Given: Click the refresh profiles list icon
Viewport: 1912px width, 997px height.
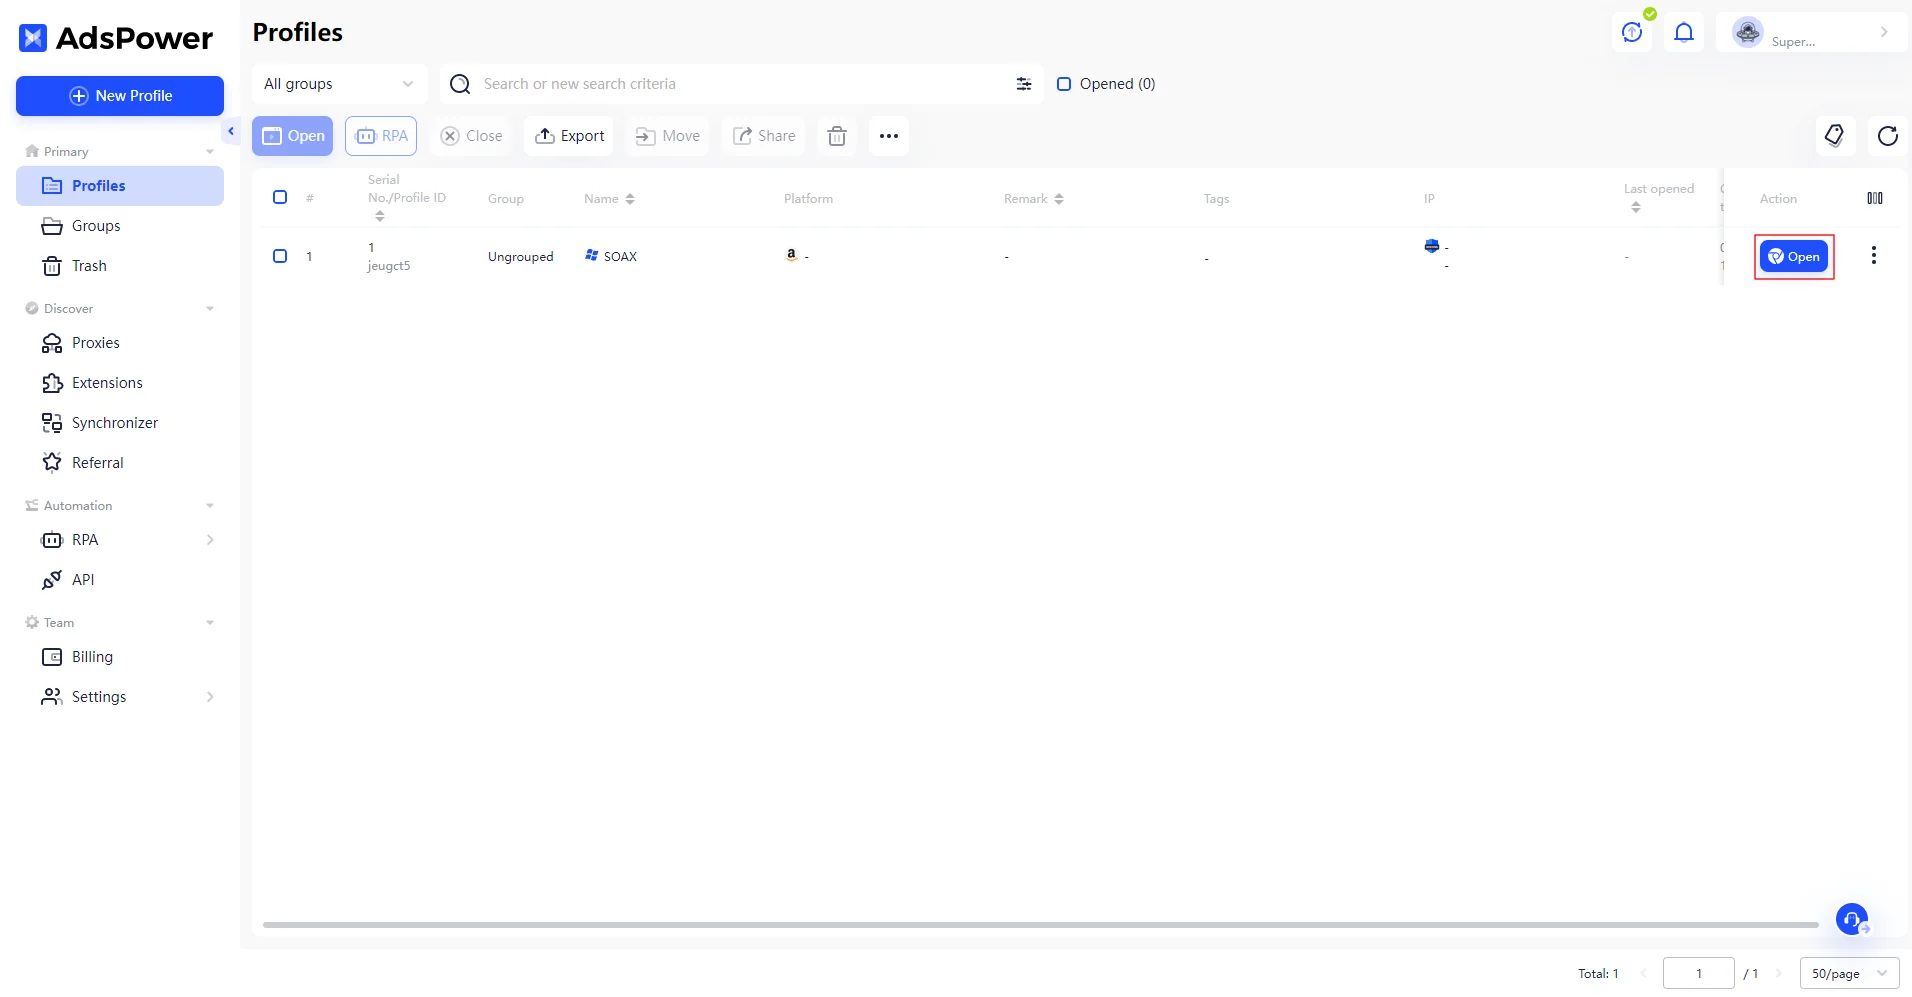Looking at the screenshot, I should point(1887,136).
